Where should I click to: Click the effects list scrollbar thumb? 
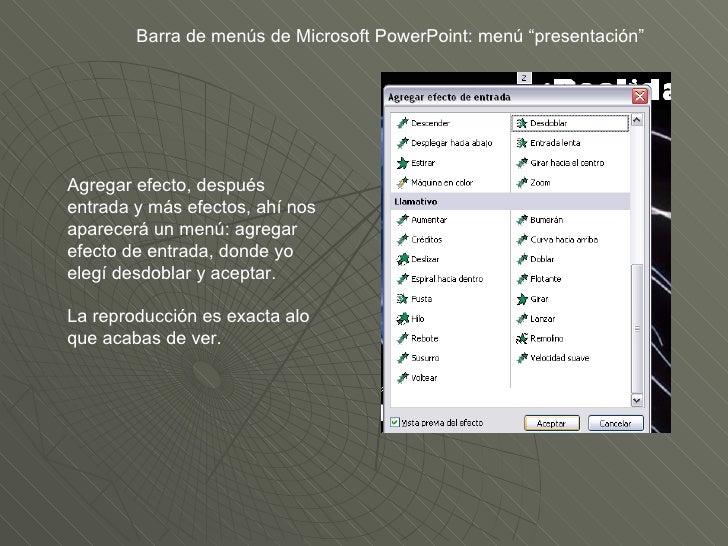point(637,329)
